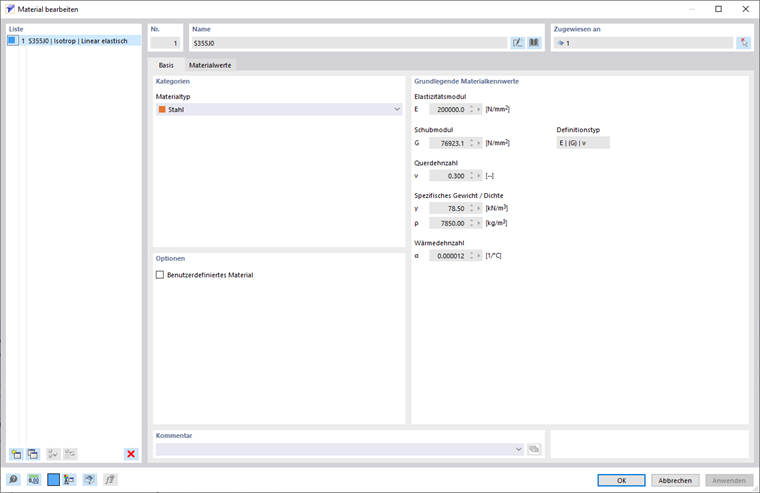Expand the Kommentar dropdown arrow
The height and width of the screenshot is (493, 760).
coord(518,449)
